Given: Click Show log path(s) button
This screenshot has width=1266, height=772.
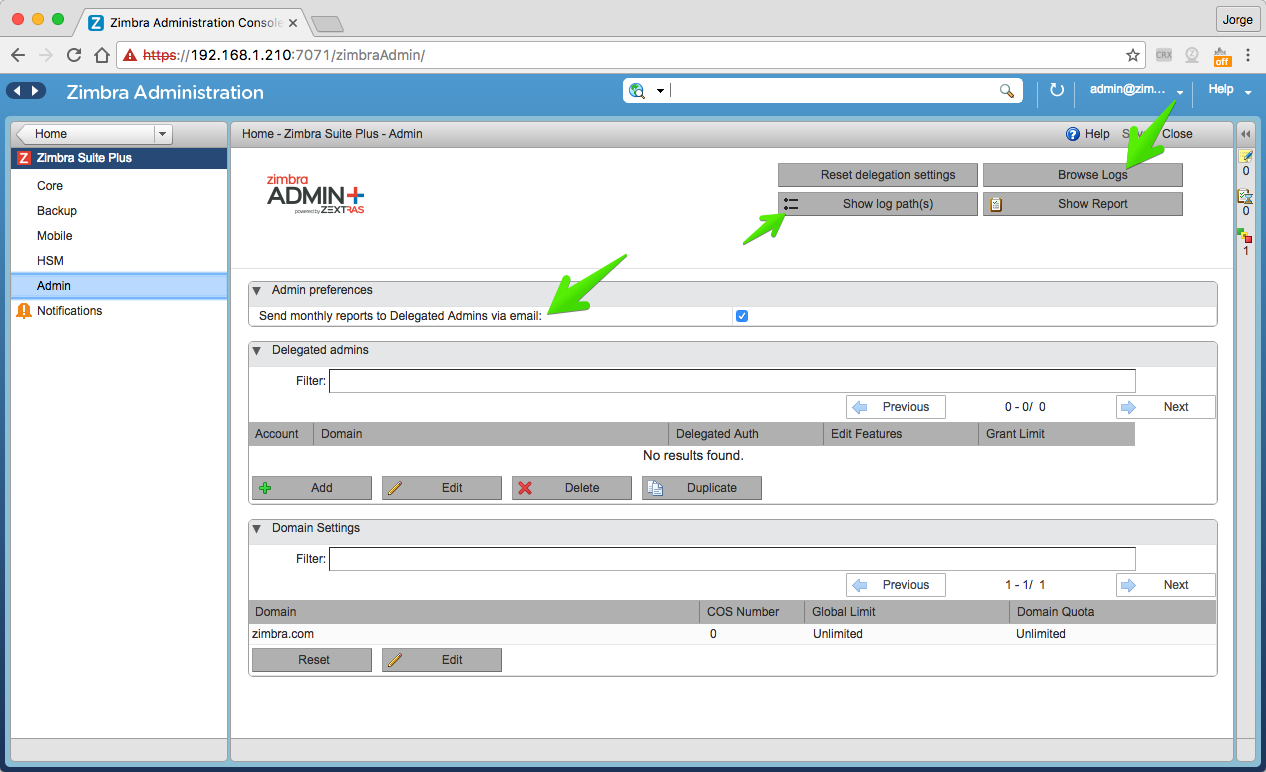Looking at the screenshot, I should point(878,204).
